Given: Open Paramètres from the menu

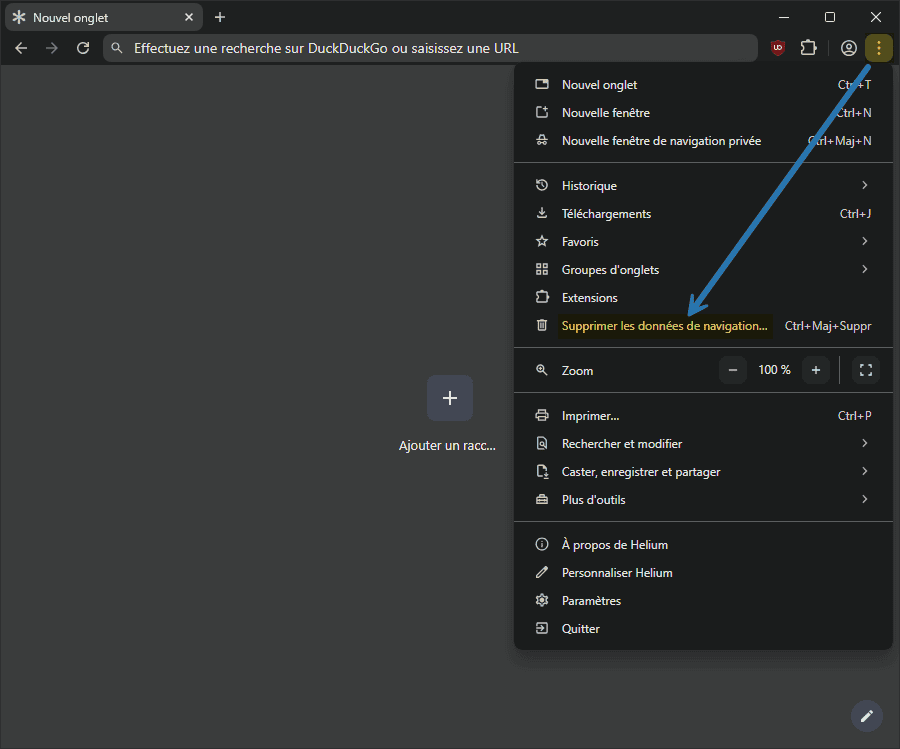Looking at the screenshot, I should pyautogui.click(x=703, y=601).
